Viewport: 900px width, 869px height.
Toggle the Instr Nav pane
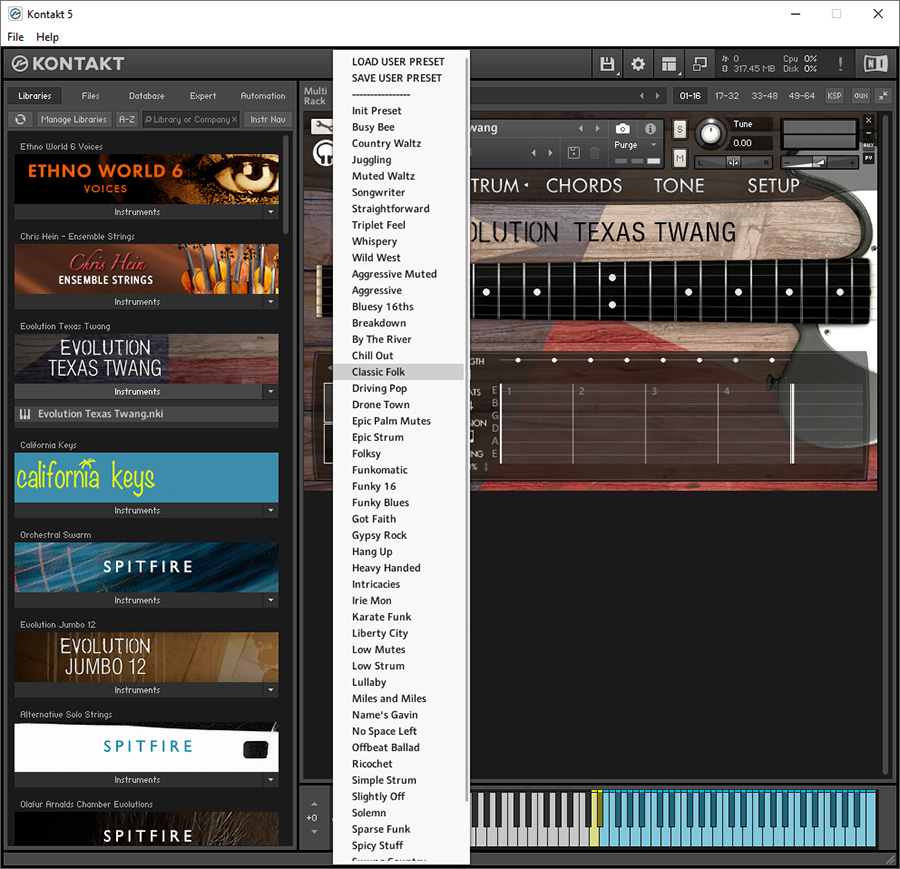pos(267,119)
